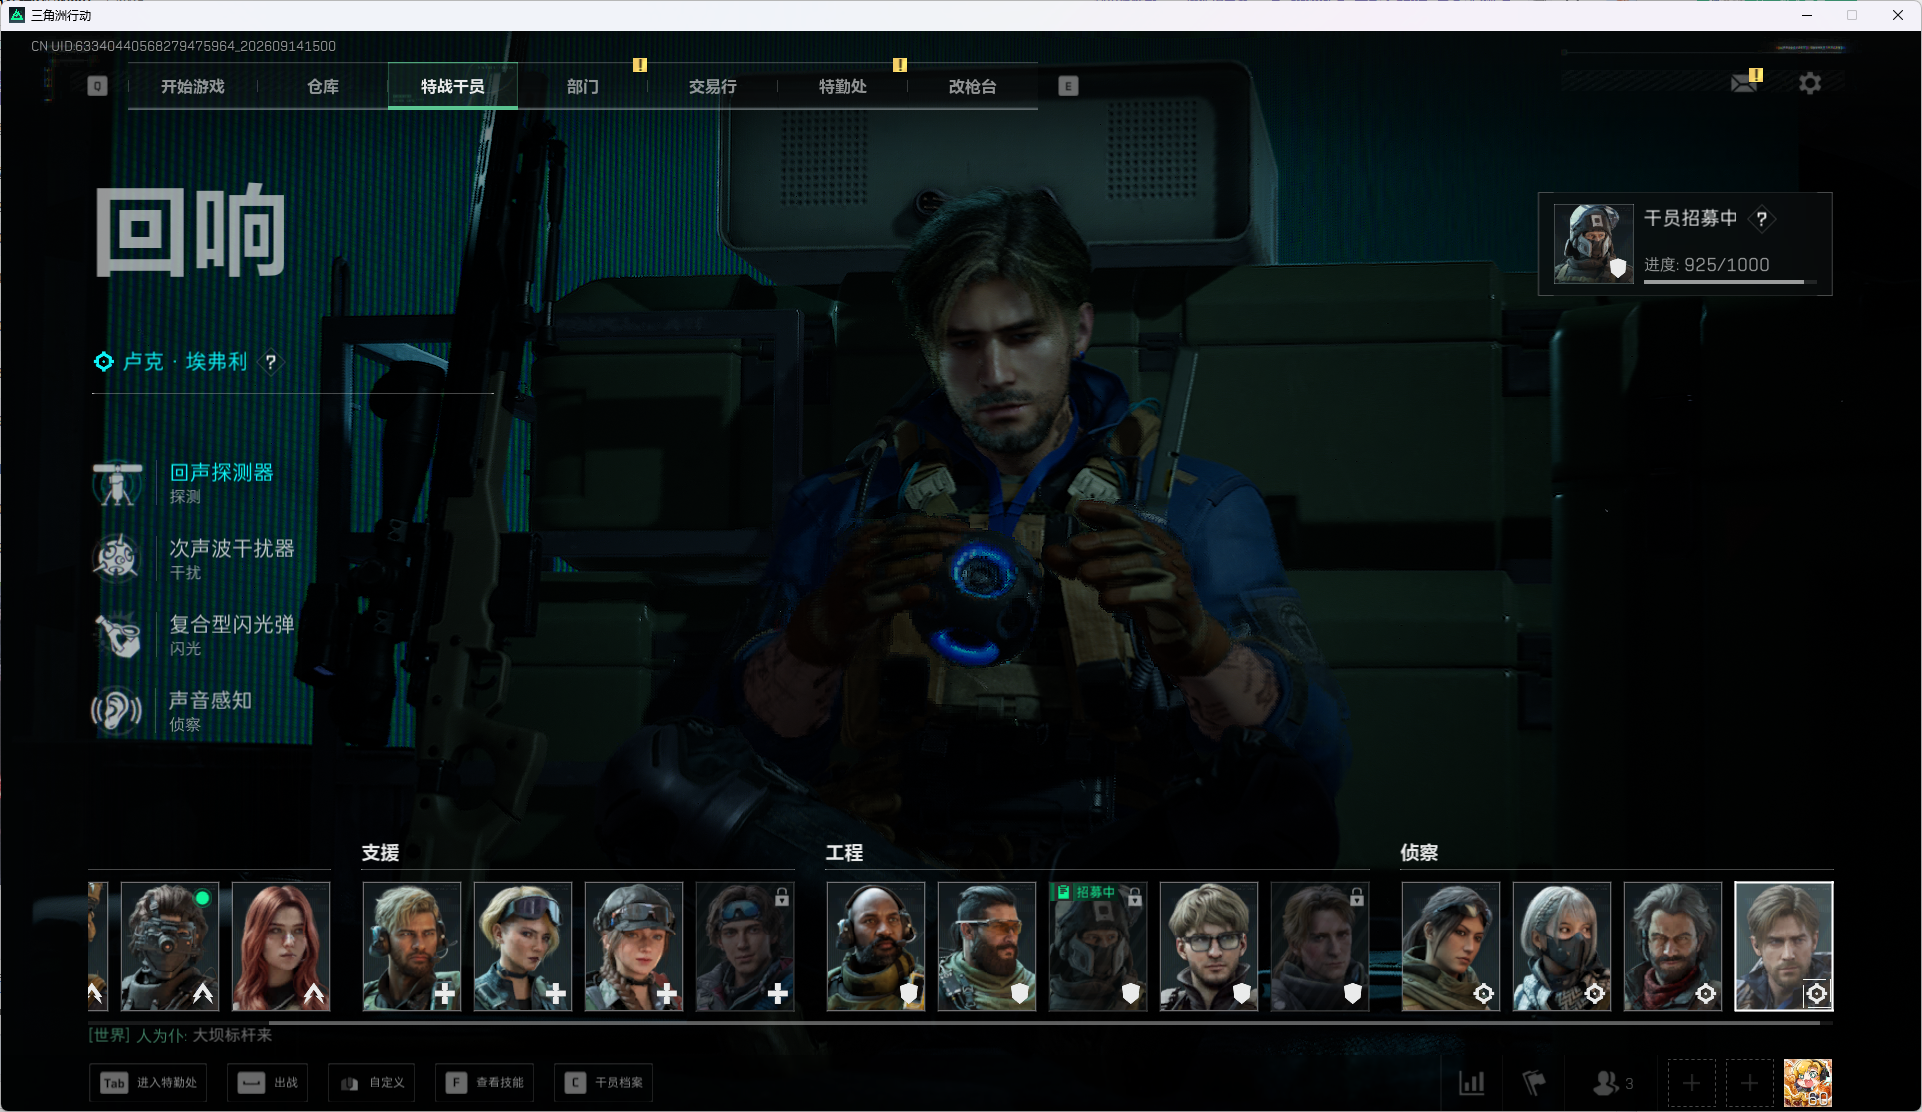Select the 招募中 masked operator under 工程
Viewport: 1922px width, 1112px height.
tap(1098, 946)
